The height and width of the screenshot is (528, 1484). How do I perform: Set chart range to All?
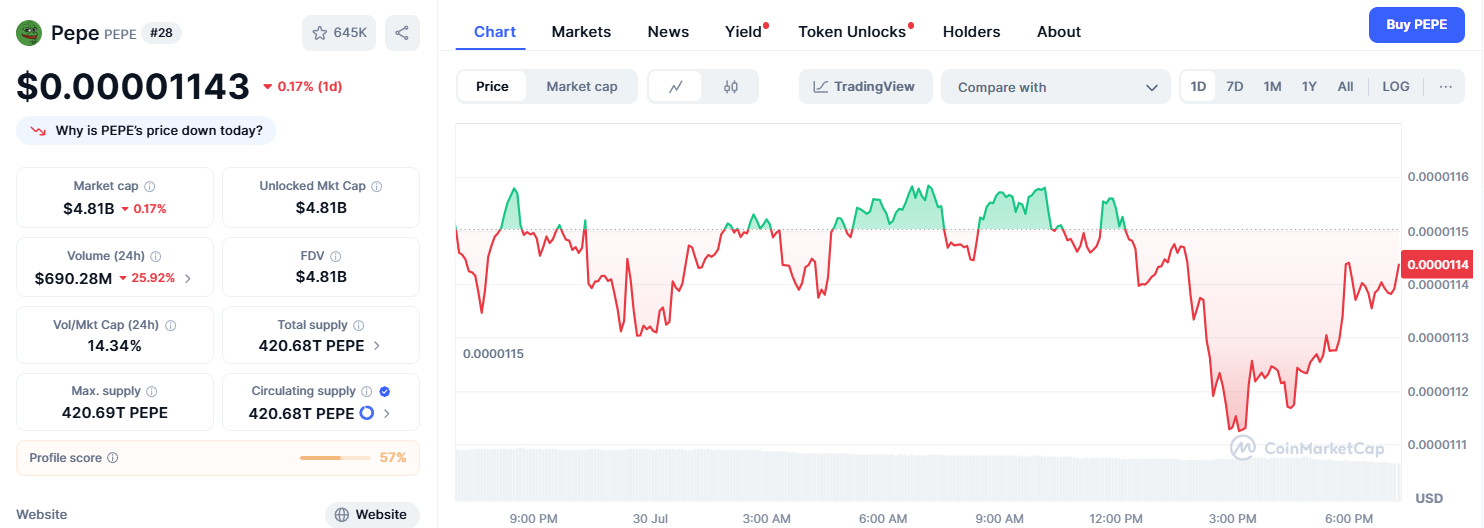pos(1346,87)
